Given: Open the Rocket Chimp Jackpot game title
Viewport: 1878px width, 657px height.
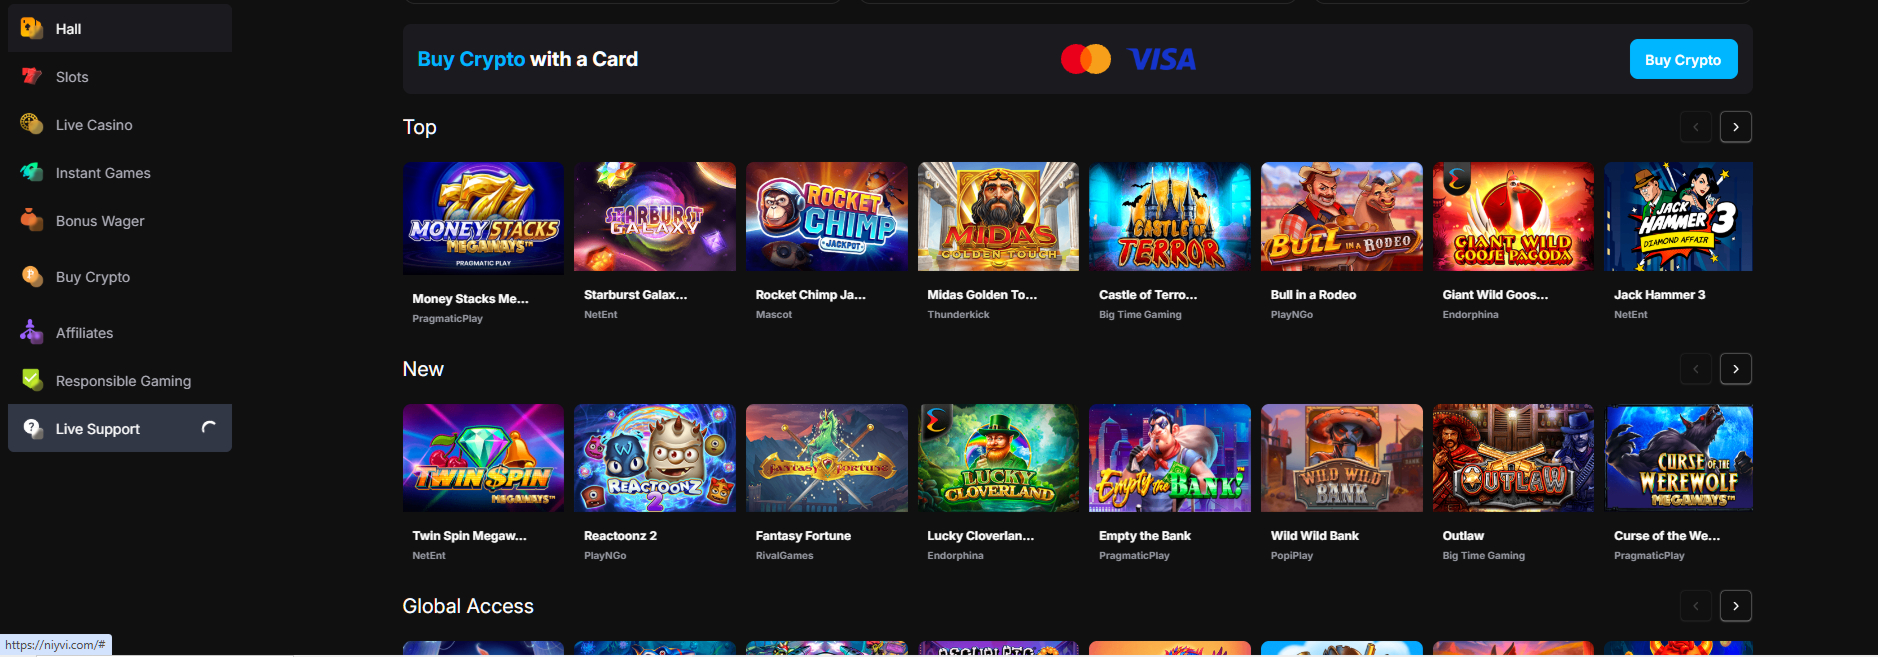Looking at the screenshot, I should click(x=810, y=295).
